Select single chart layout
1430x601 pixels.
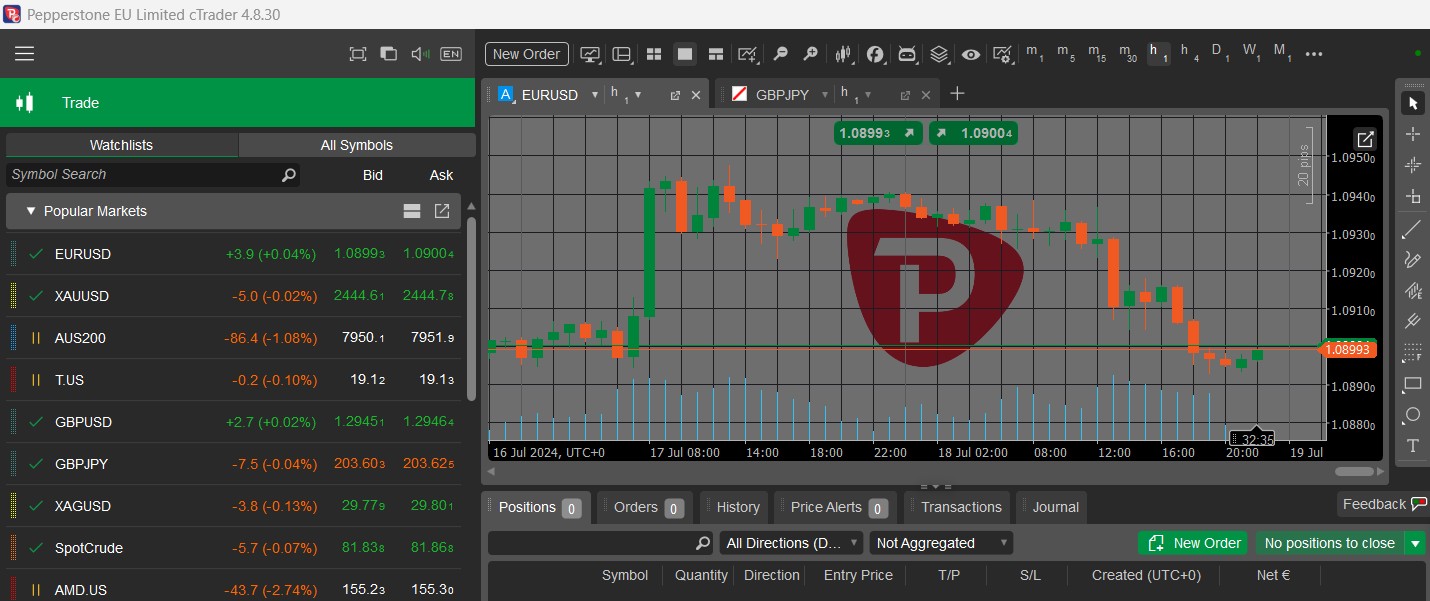(x=685, y=54)
